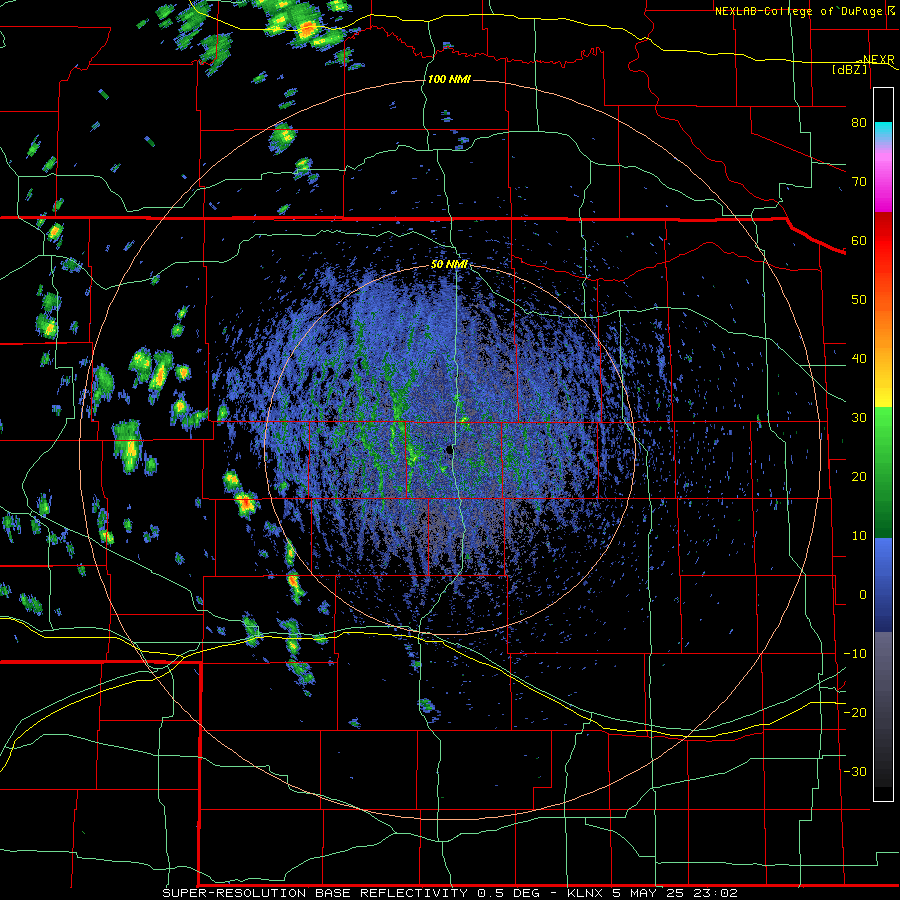
Task: Select the 20 value on the dBZ scale
Action: coord(859,477)
